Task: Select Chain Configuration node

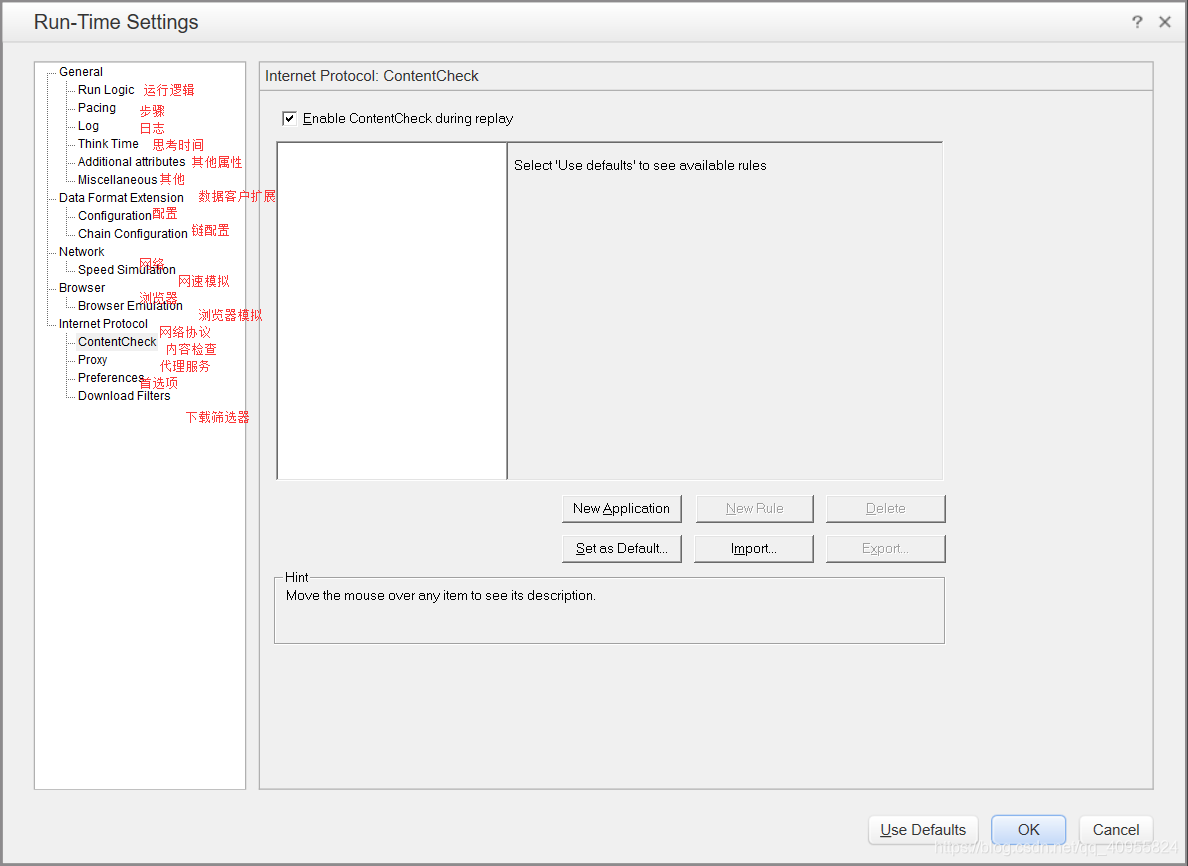Action: tap(133, 234)
